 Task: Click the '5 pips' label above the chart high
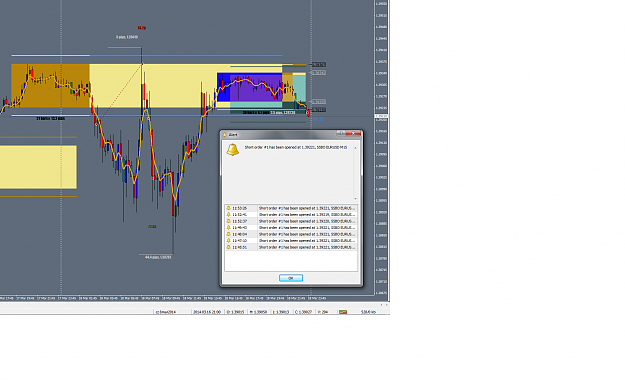(x=127, y=37)
